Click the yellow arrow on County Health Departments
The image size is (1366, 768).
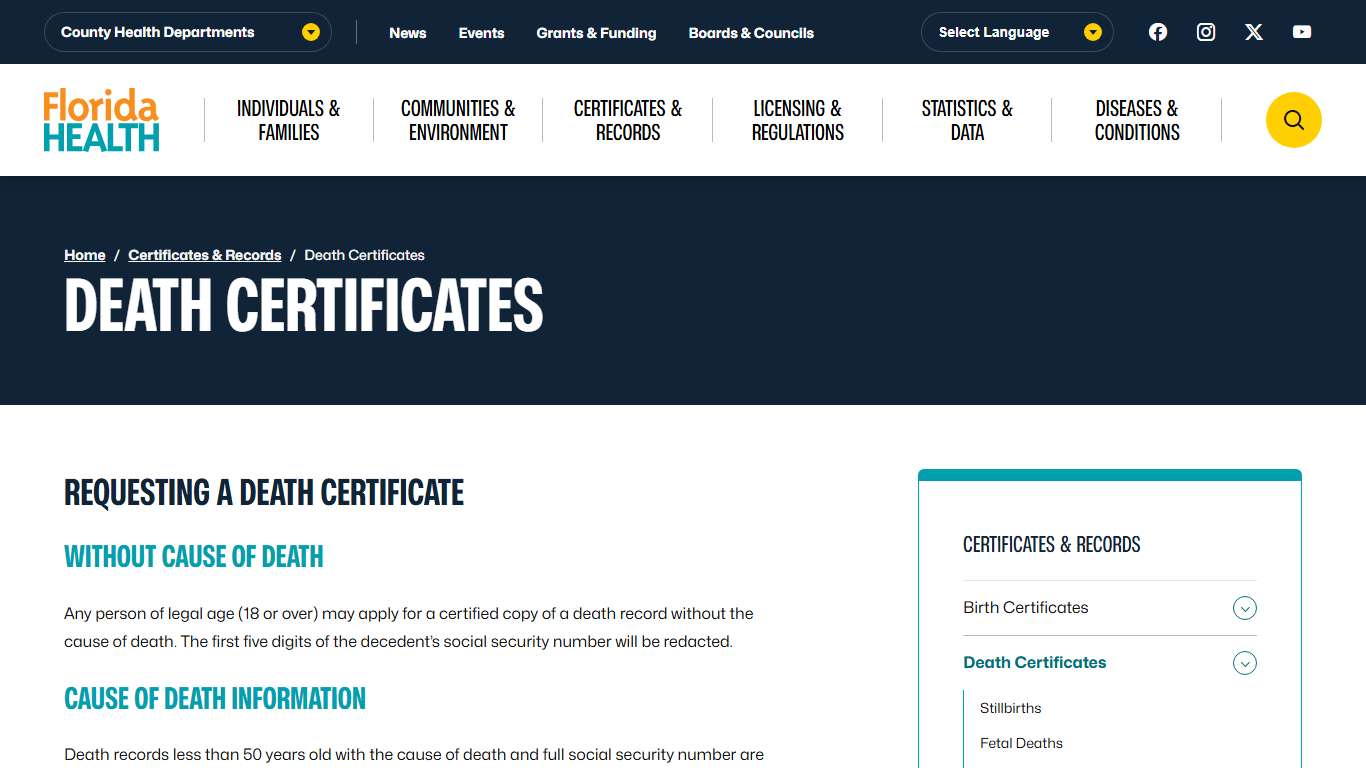point(310,31)
